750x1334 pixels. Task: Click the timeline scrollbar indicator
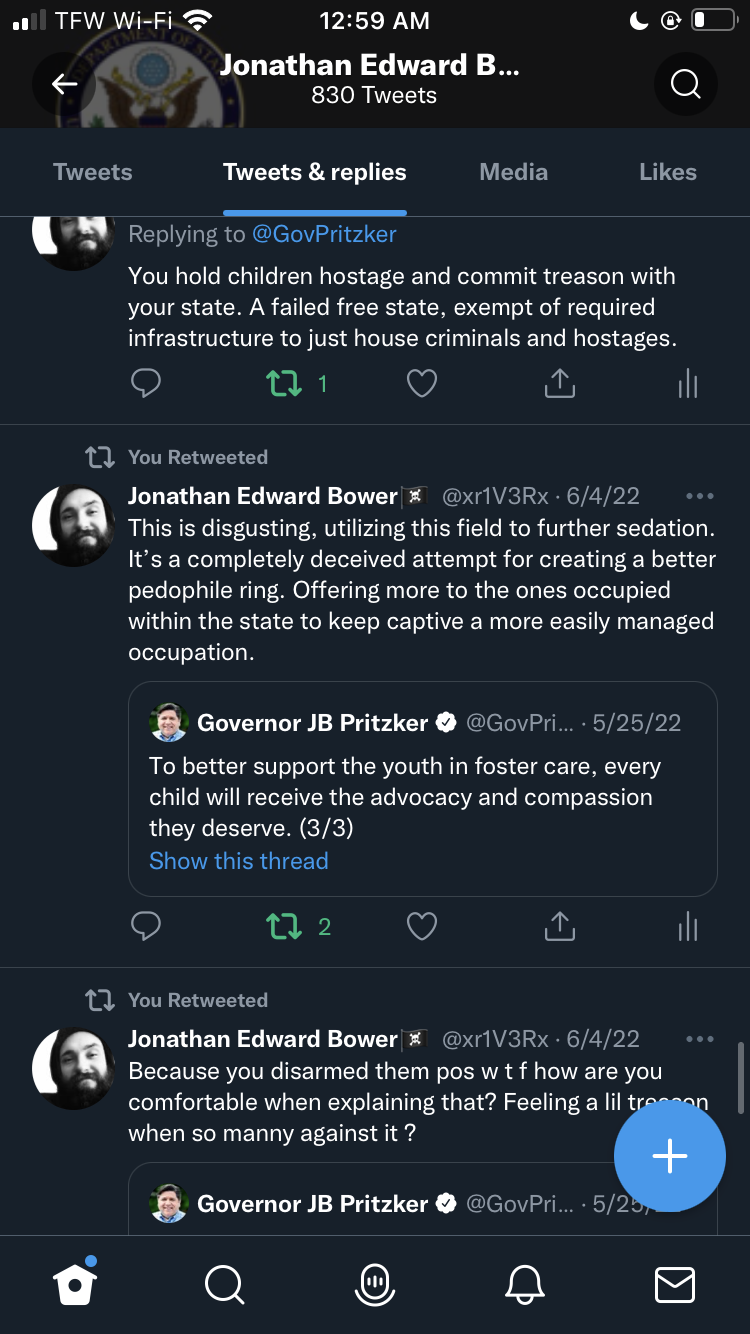(x=740, y=1076)
